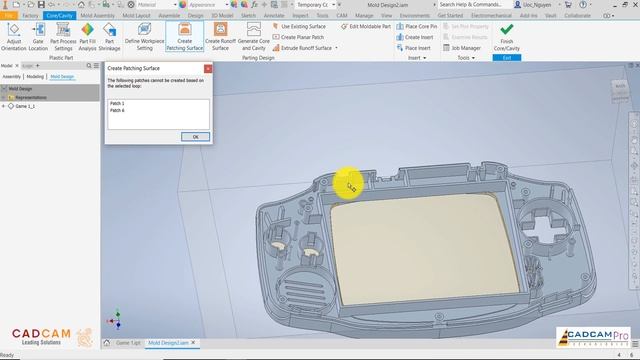Click Finish Core/Cavity checkmark
The width and height of the screenshot is (640, 360).
click(507, 37)
